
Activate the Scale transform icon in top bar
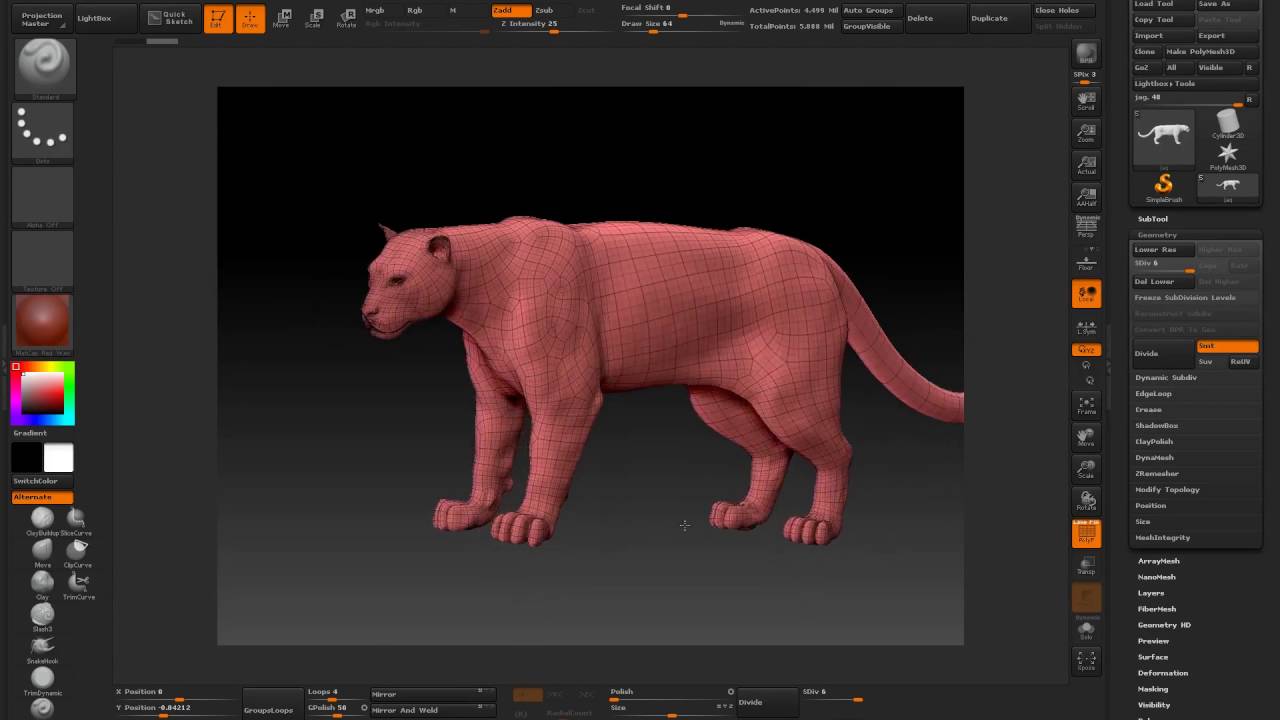point(313,18)
